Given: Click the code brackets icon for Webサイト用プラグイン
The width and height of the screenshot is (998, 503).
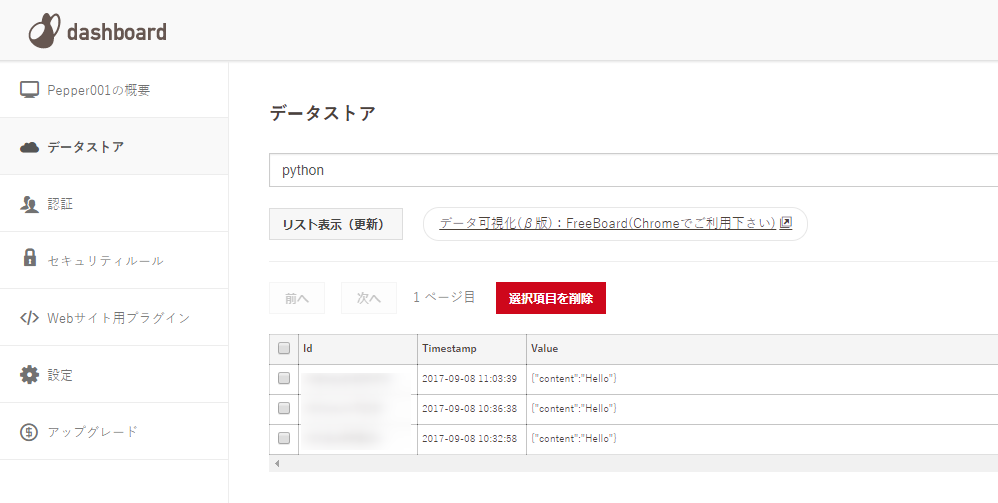Looking at the screenshot, I should (x=30, y=318).
